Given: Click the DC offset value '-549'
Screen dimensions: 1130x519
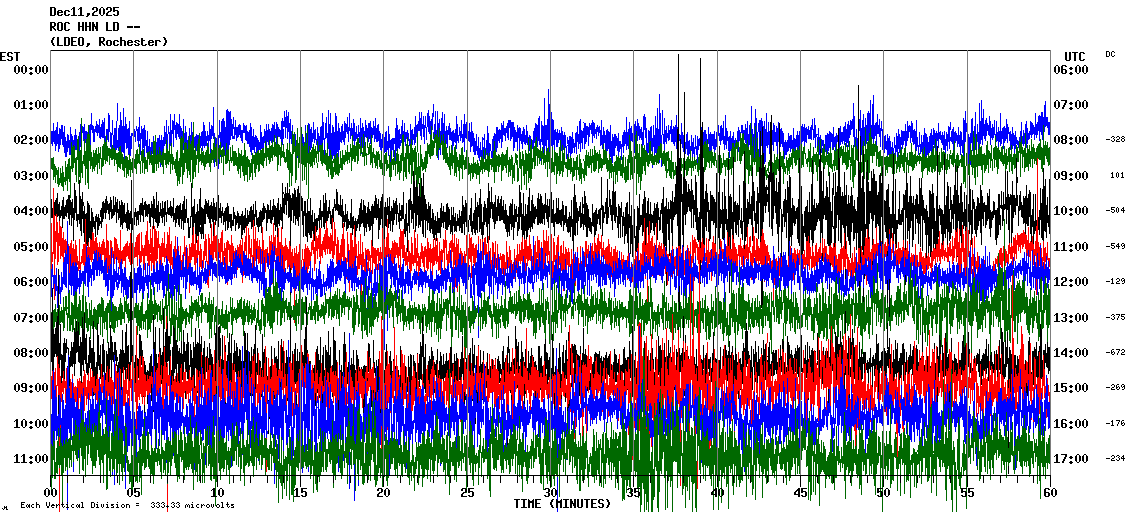Looking at the screenshot, I should [1116, 246].
